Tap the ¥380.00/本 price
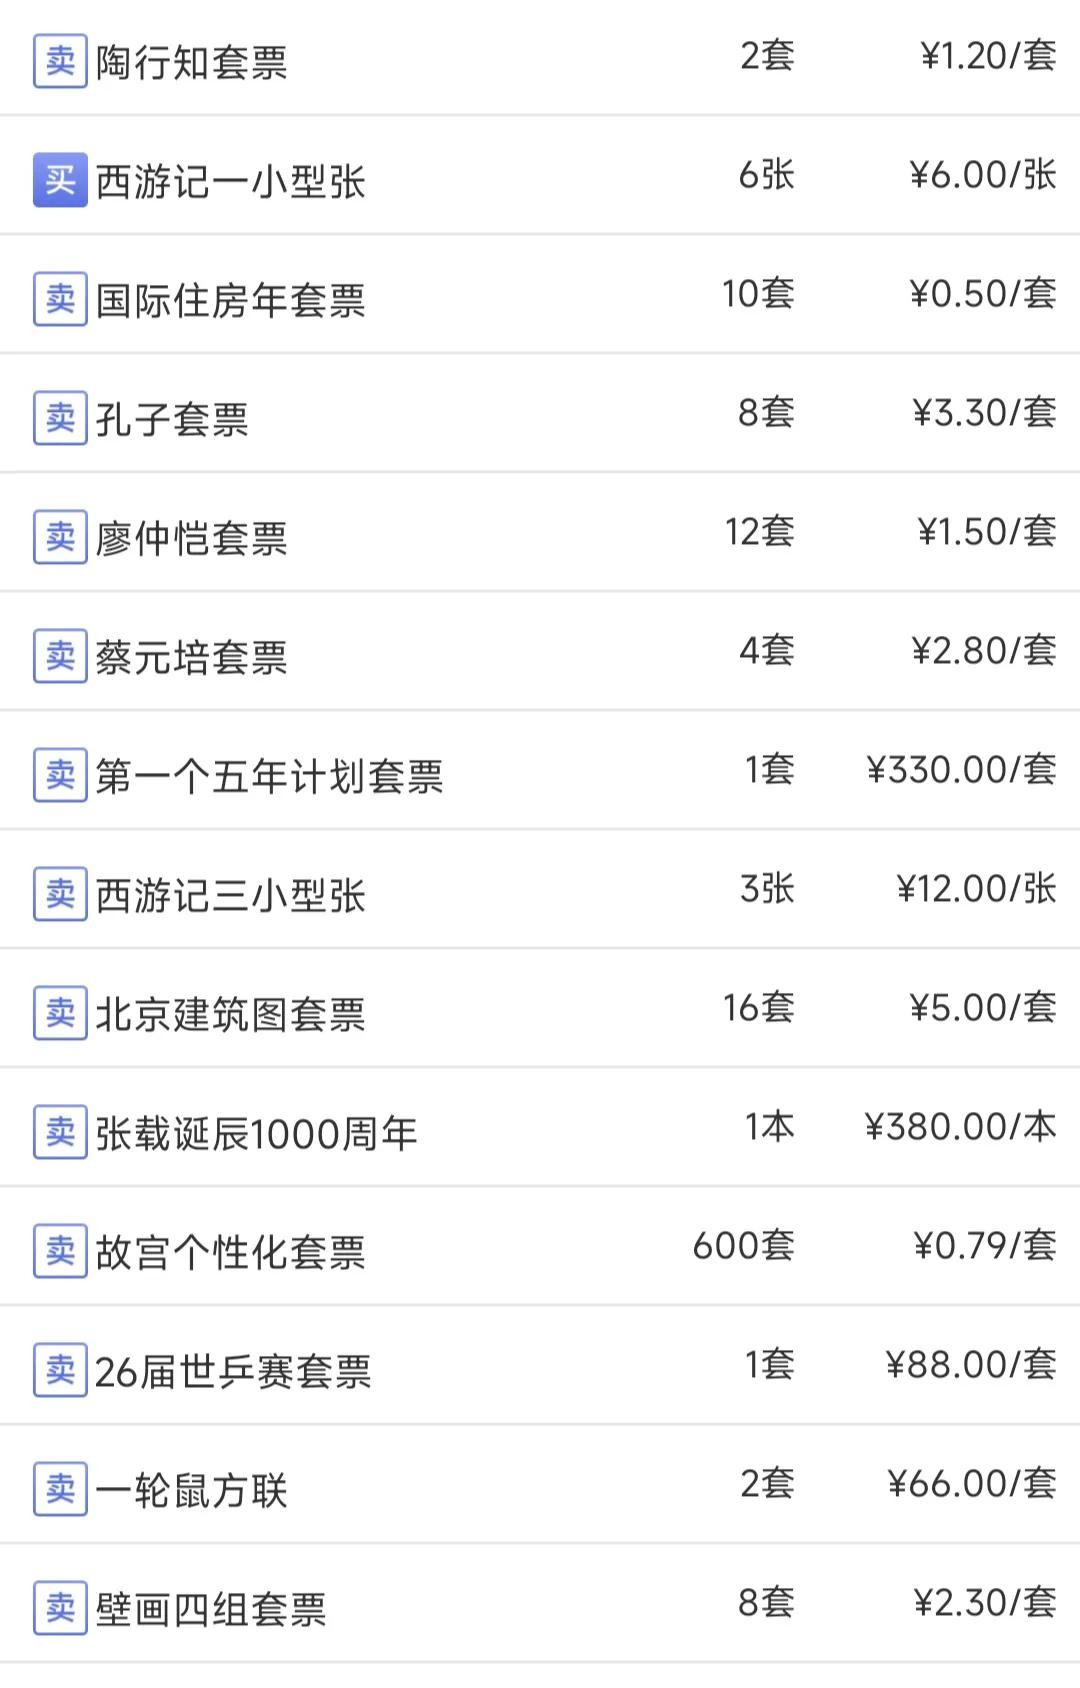Image resolution: width=1080 pixels, height=1688 pixels. 960,1126
